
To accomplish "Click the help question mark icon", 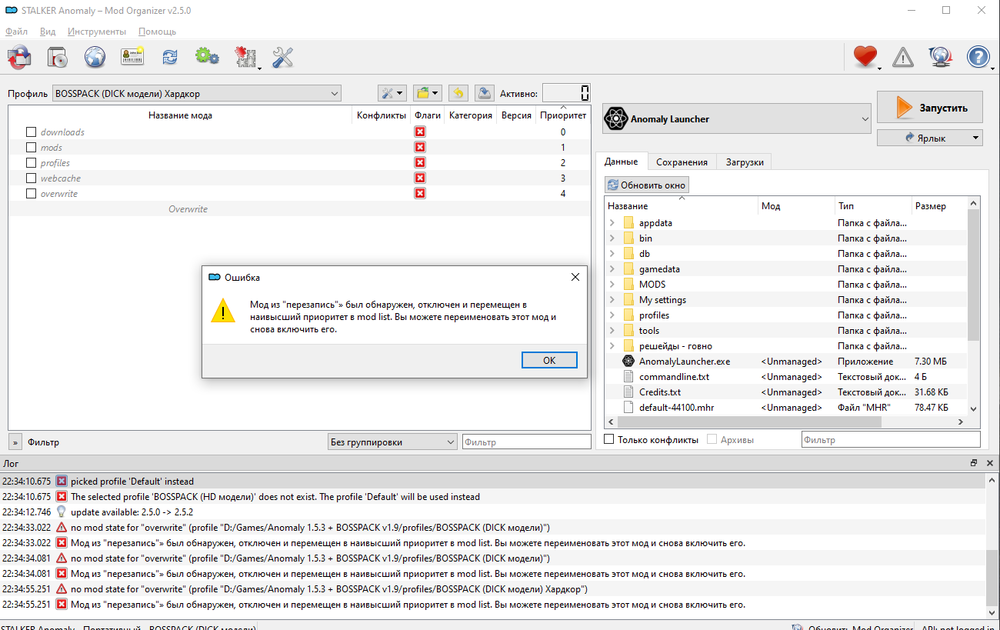I will (978, 57).
